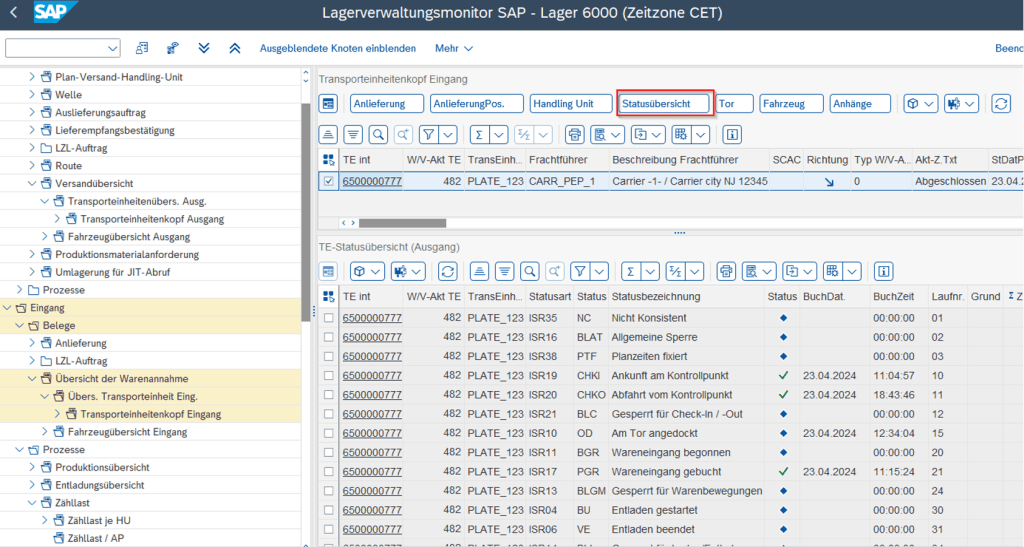Check the ISR20 Abfahrt vom Kontrollpunkt row
The height and width of the screenshot is (547, 1024).
click(328, 395)
